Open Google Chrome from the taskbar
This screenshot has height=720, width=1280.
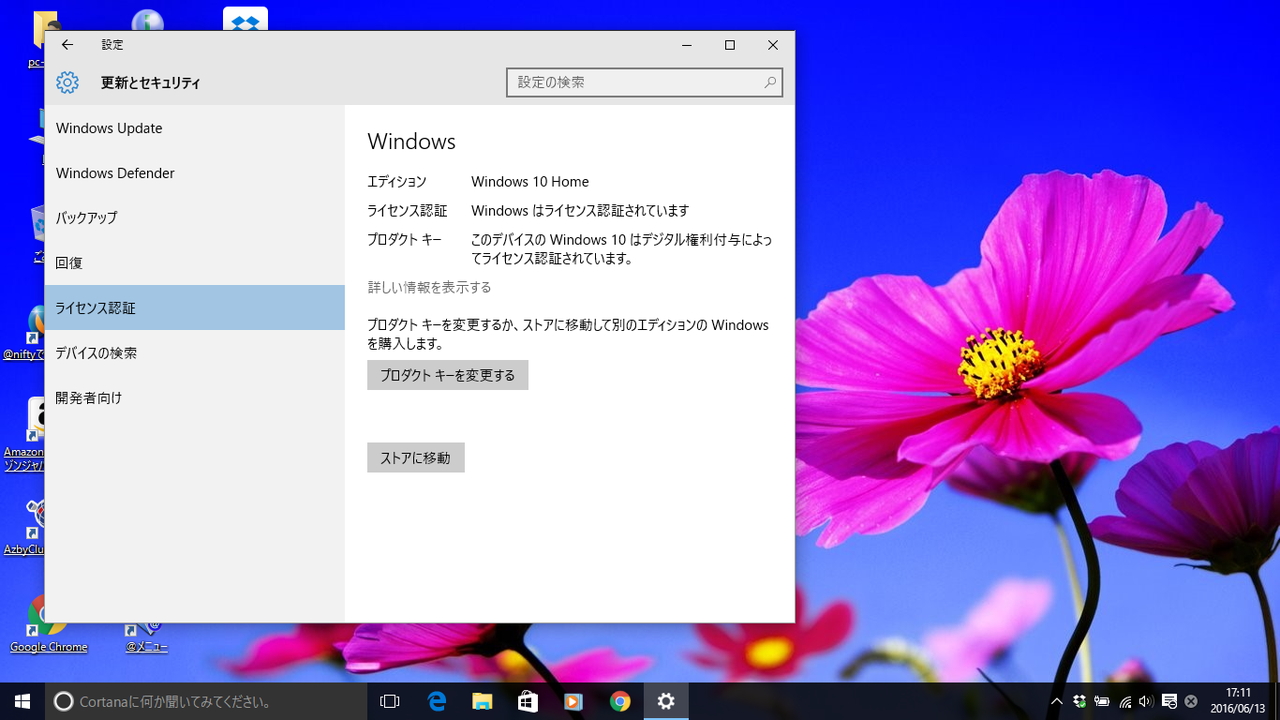coord(620,701)
